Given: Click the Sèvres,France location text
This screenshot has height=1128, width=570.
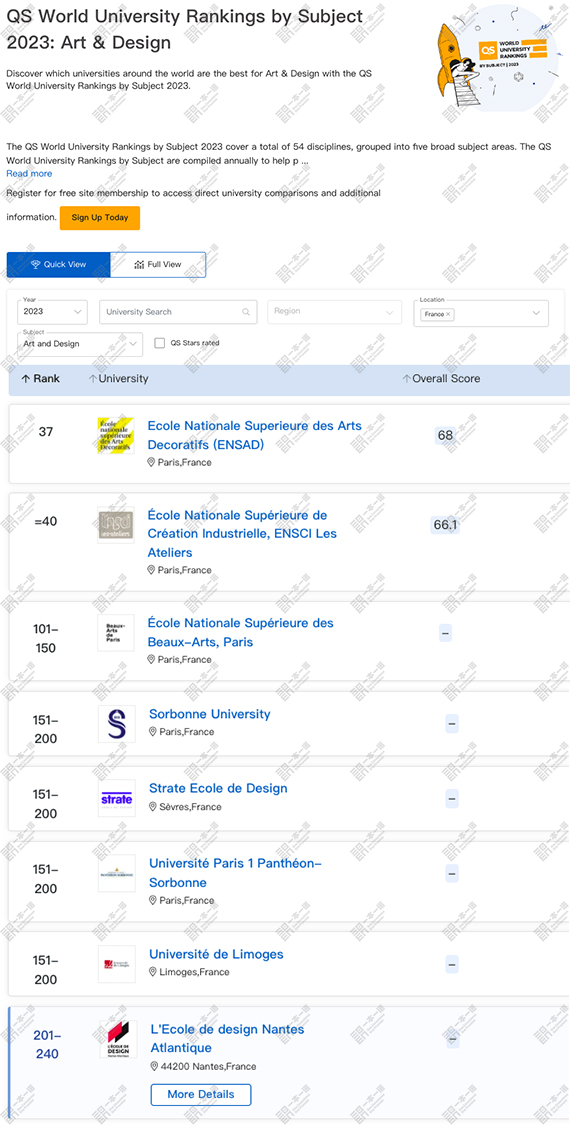Looking at the screenshot, I should pos(191,807).
